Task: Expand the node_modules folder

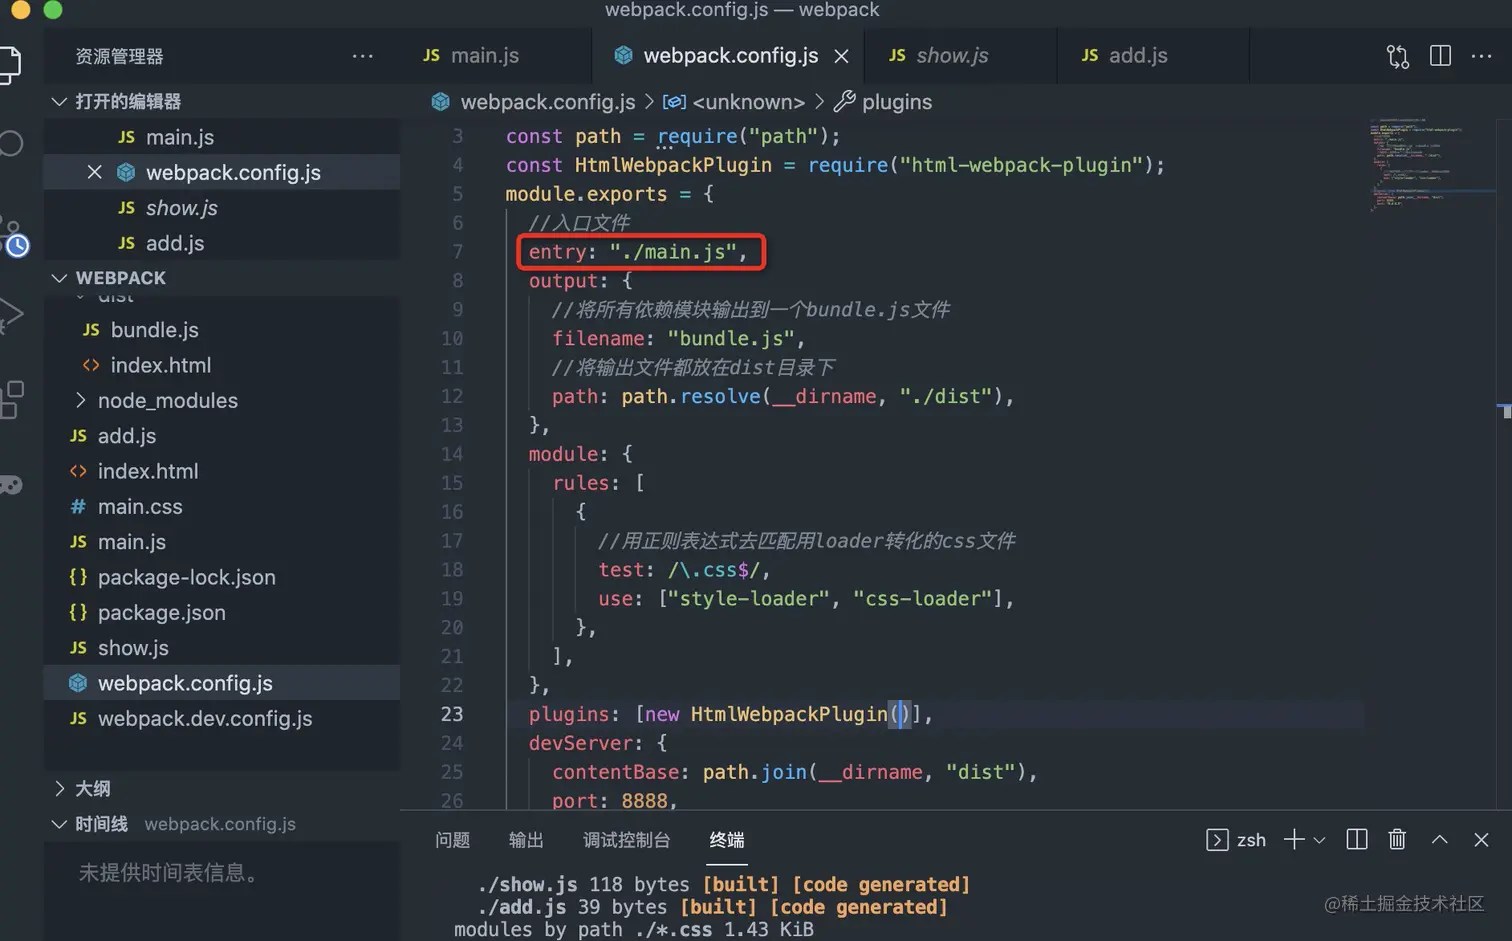Action: click(222, 400)
